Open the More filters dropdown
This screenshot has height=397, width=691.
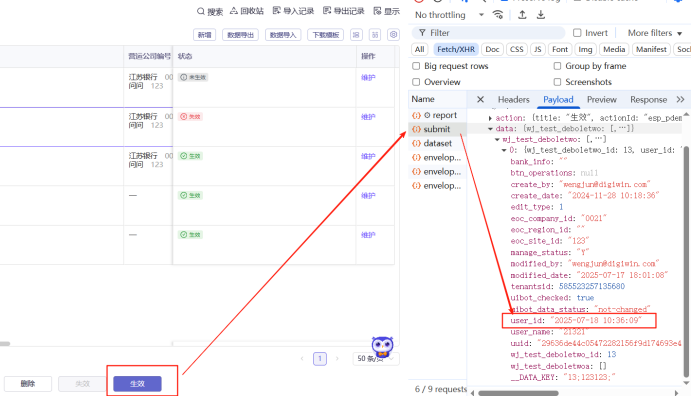pyautogui.click(x=654, y=33)
